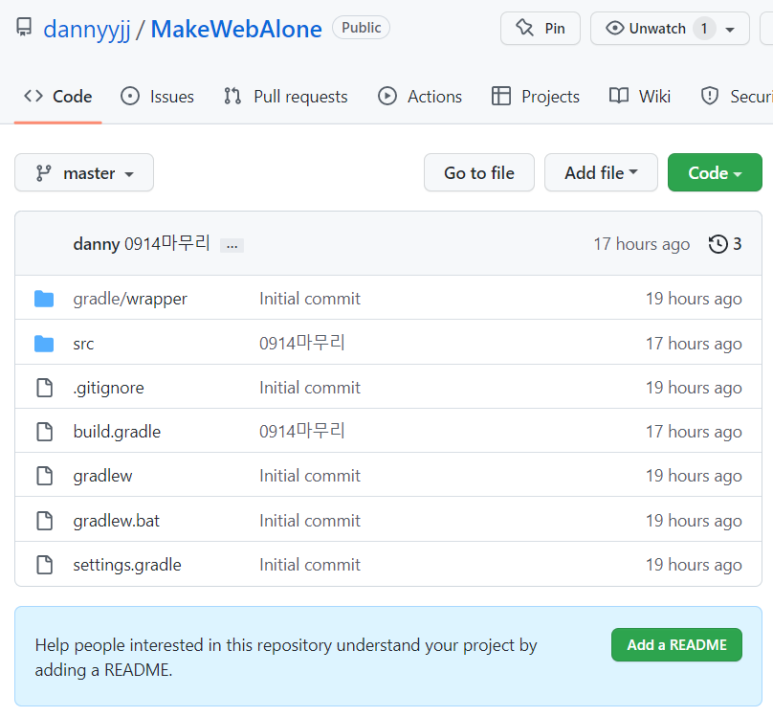Click the gradlew.bat file icon
Viewport: 773px width, 717px height.
click(x=44, y=521)
